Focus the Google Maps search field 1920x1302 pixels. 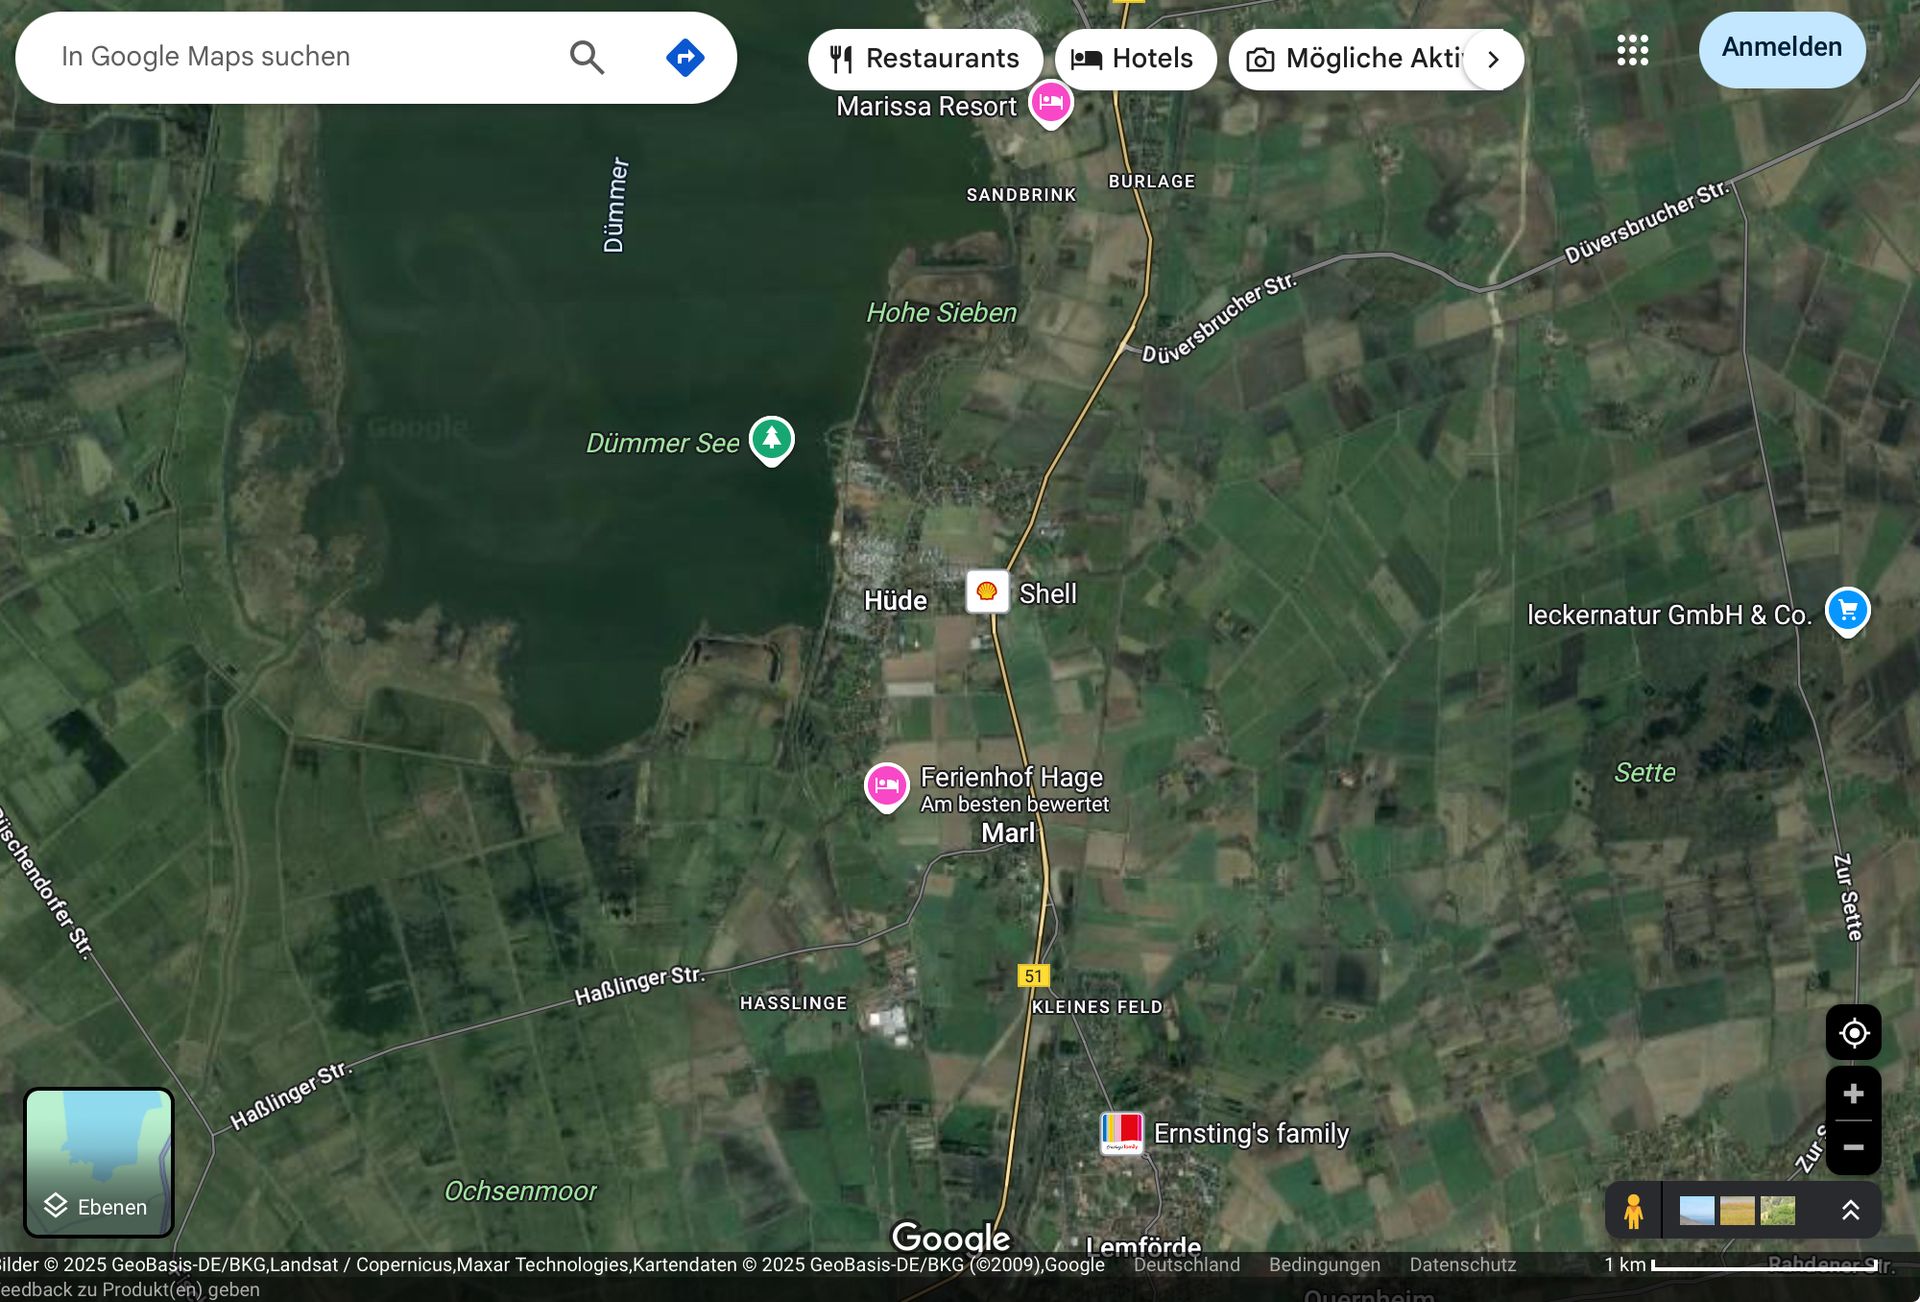coord(300,57)
